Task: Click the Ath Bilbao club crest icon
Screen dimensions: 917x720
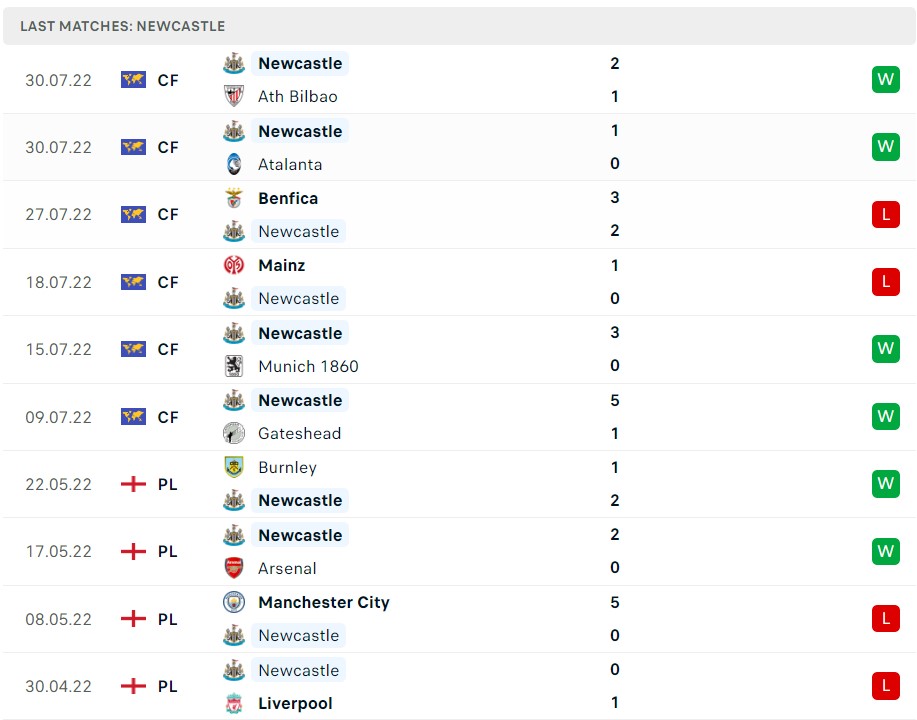Action: click(x=234, y=96)
